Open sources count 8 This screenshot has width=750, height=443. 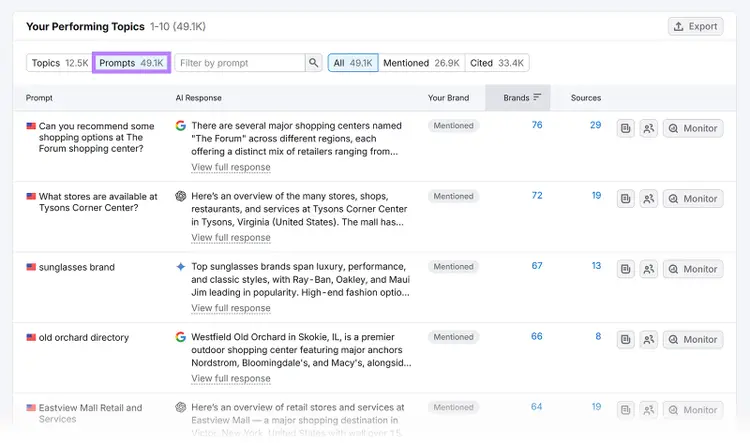pyautogui.click(x=598, y=336)
